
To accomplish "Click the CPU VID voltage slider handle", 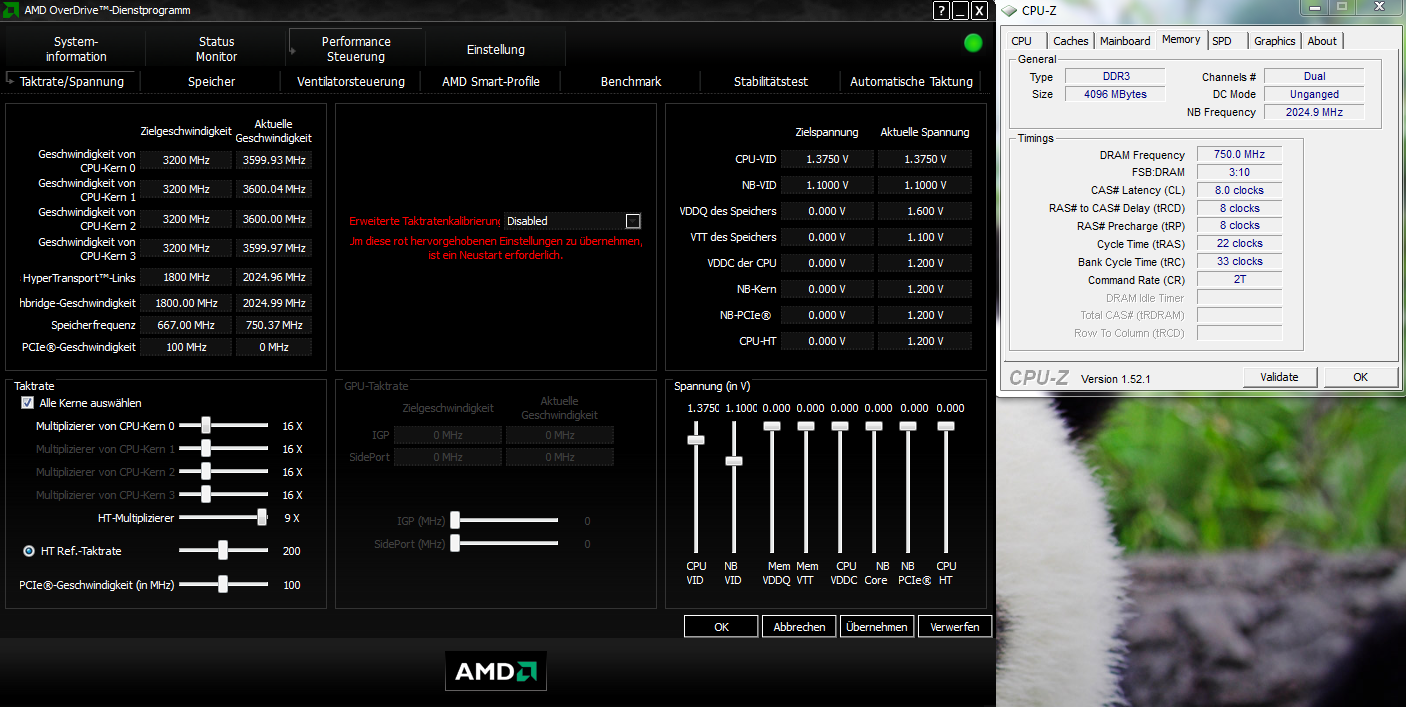I will 696,440.
